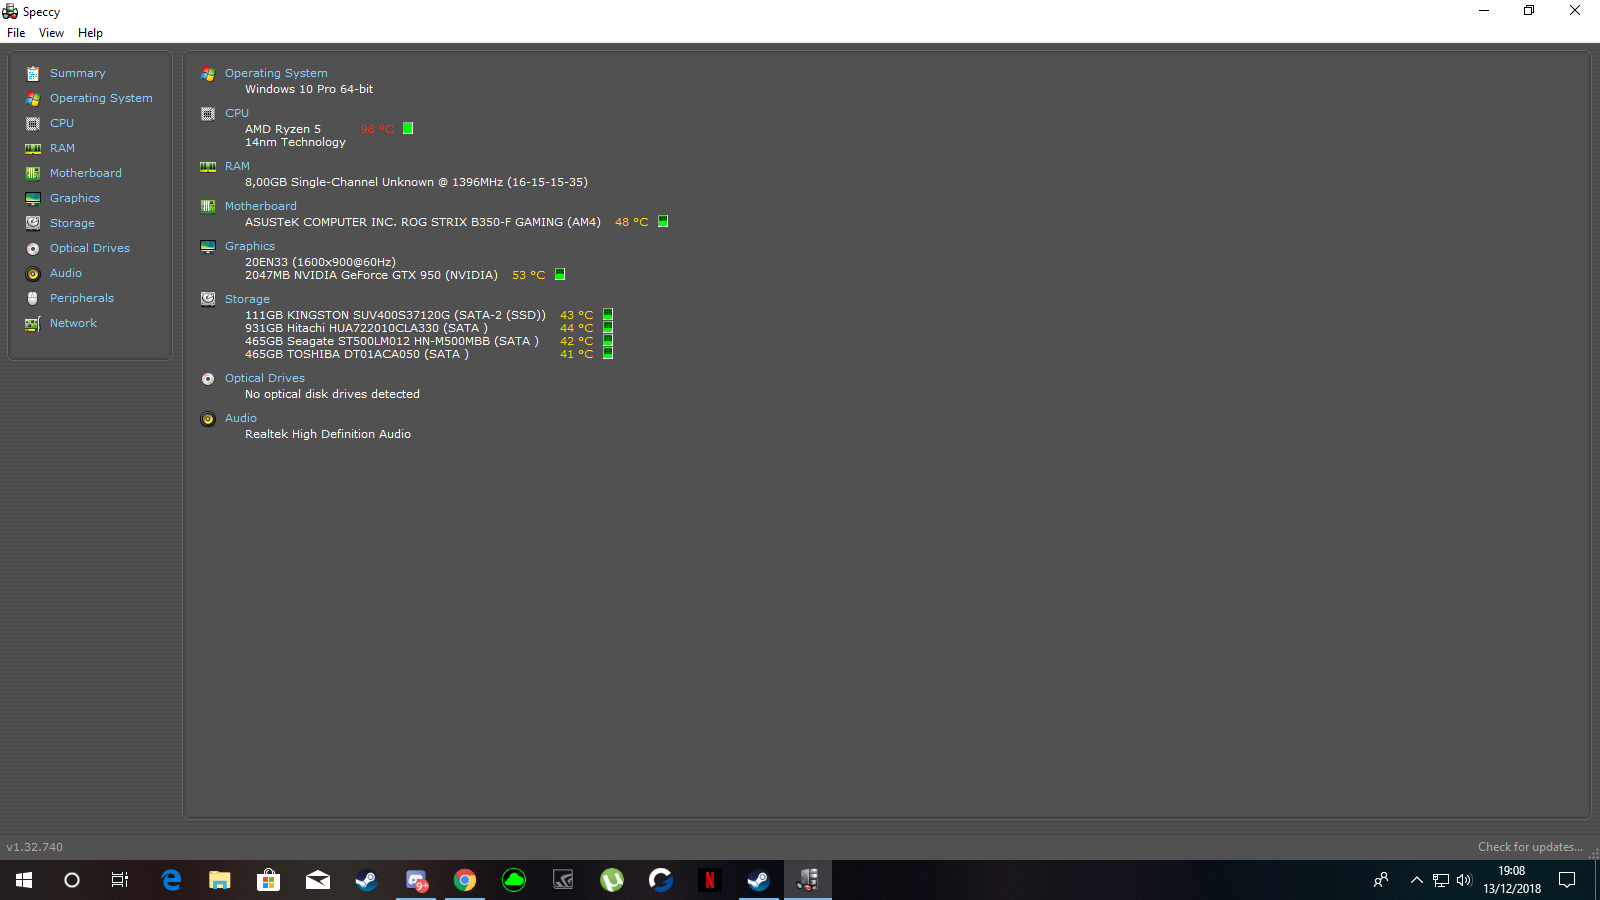The image size is (1600, 900).
Task: Open uTorrent from the taskbar
Action: coord(612,880)
